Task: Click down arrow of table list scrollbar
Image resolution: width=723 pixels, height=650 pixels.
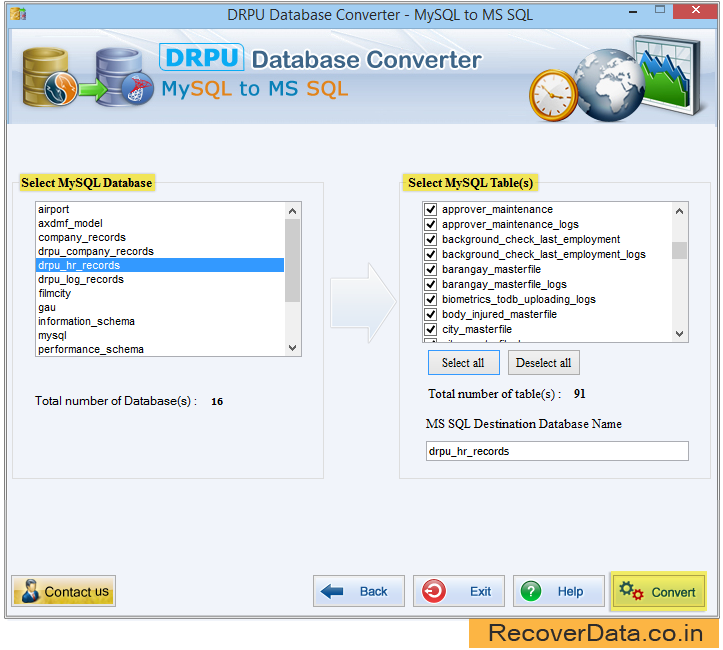Action: [x=679, y=334]
